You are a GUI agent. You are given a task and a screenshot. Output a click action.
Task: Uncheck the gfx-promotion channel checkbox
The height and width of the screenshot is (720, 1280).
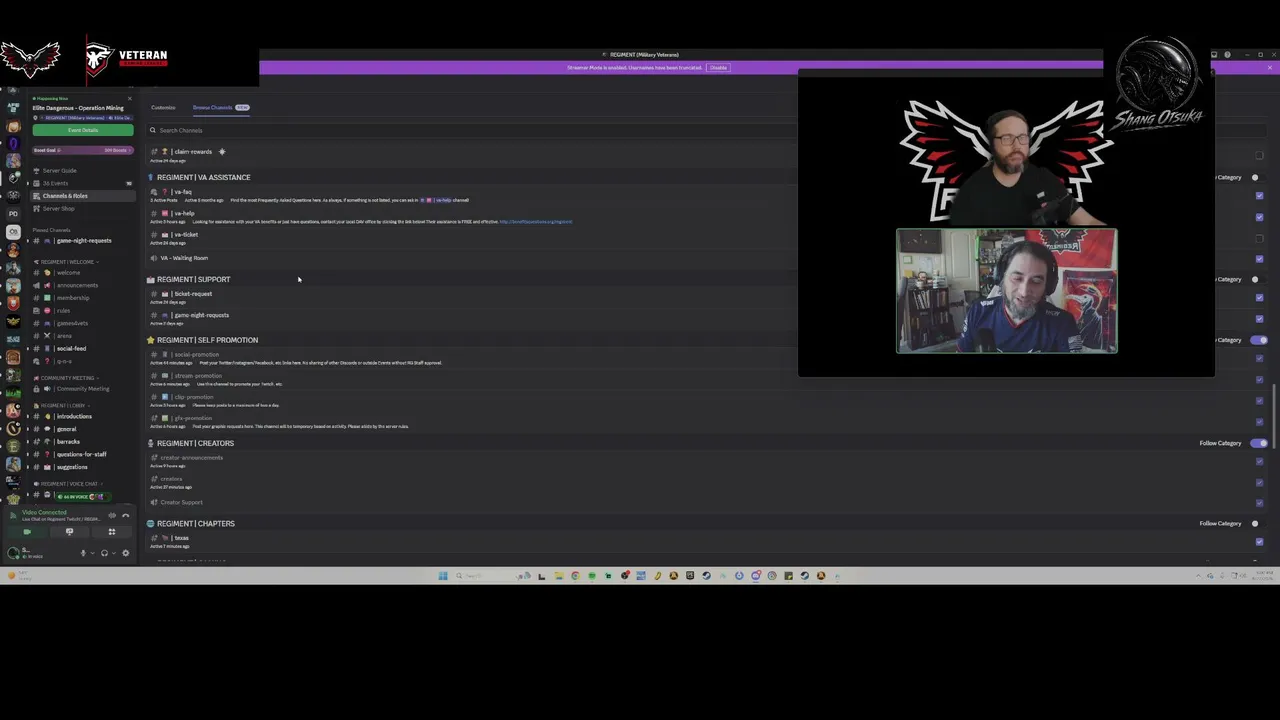[x=1259, y=421]
